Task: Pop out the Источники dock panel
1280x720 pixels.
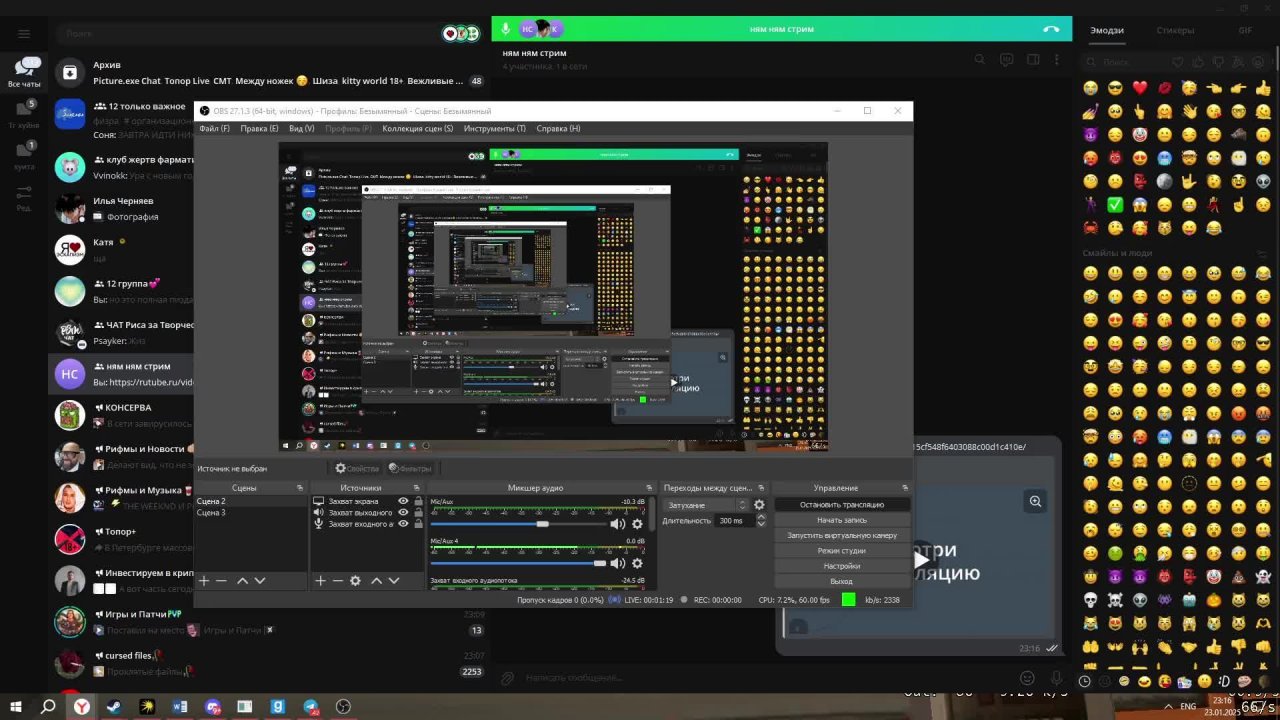Action: point(416,488)
